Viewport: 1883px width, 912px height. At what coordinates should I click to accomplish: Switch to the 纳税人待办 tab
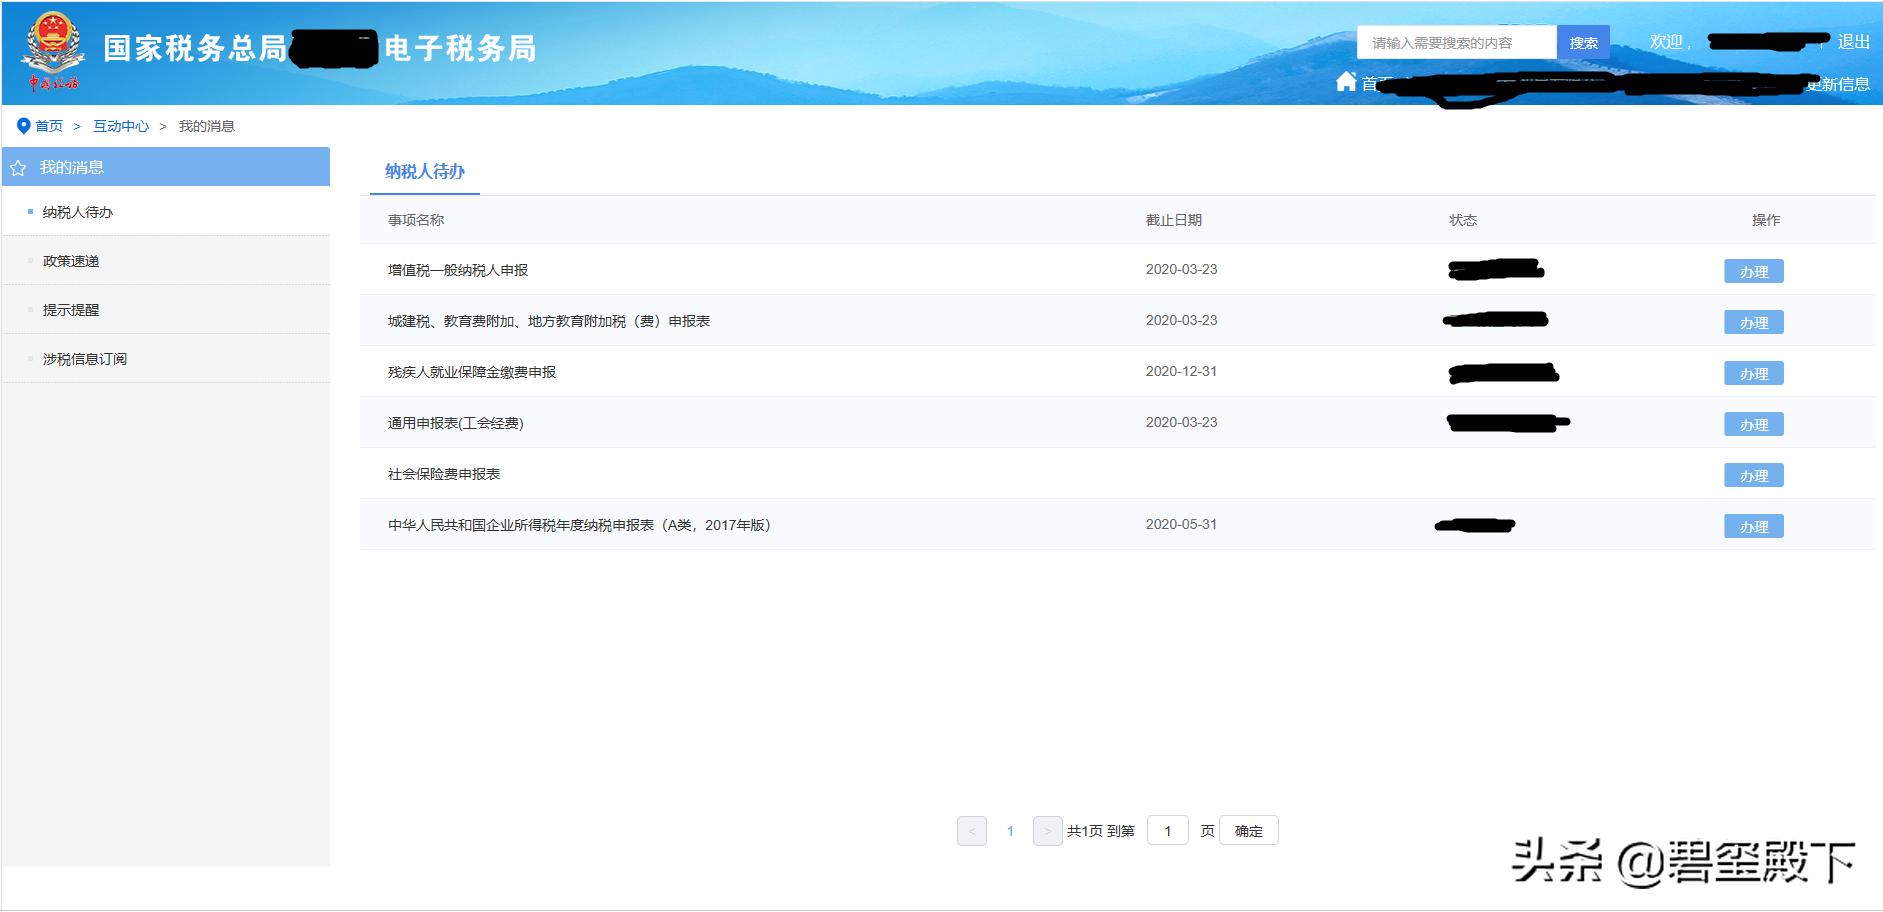tap(424, 171)
